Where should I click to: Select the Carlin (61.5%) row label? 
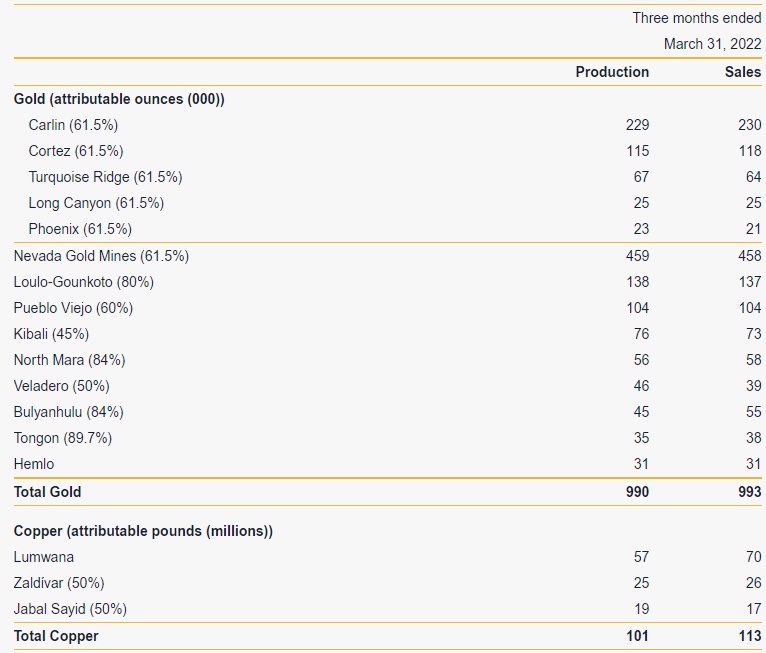[x=73, y=125]
